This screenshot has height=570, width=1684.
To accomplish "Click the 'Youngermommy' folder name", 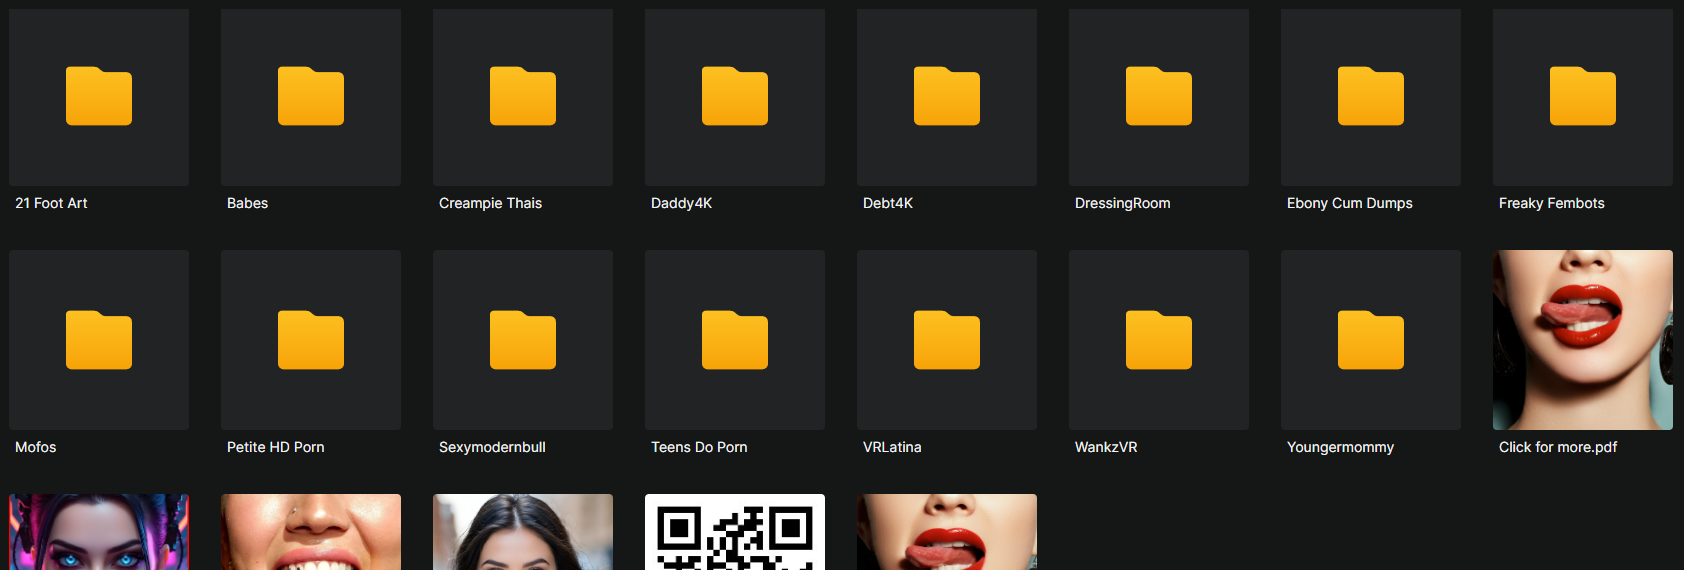I will click(1340, 447).
